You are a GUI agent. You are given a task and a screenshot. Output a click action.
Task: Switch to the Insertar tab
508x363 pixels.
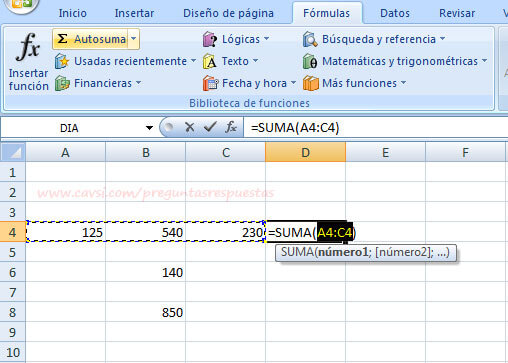click(x=134, y=13)
